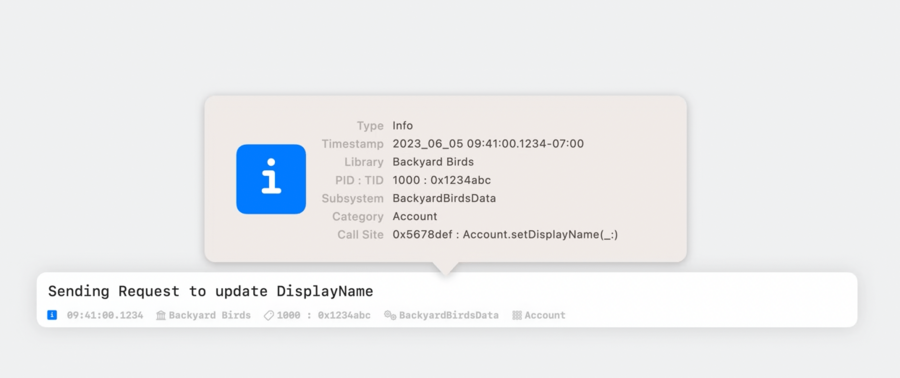
Task: Click the Subsystem value BackyardBirdsData in popover
Action: pyautogui.click(x=444, y=198)
